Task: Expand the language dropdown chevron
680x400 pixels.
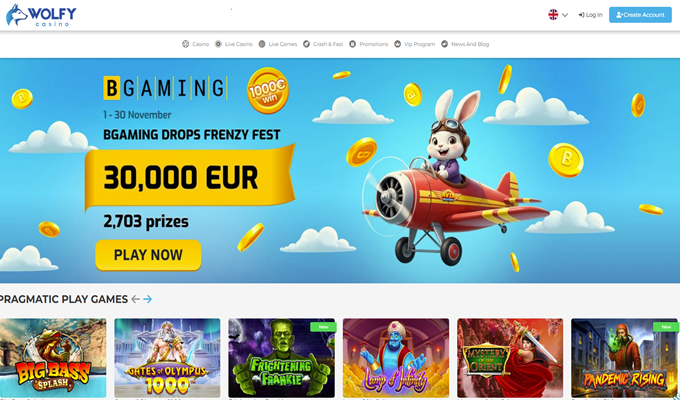Action: (x=565, y=15)
